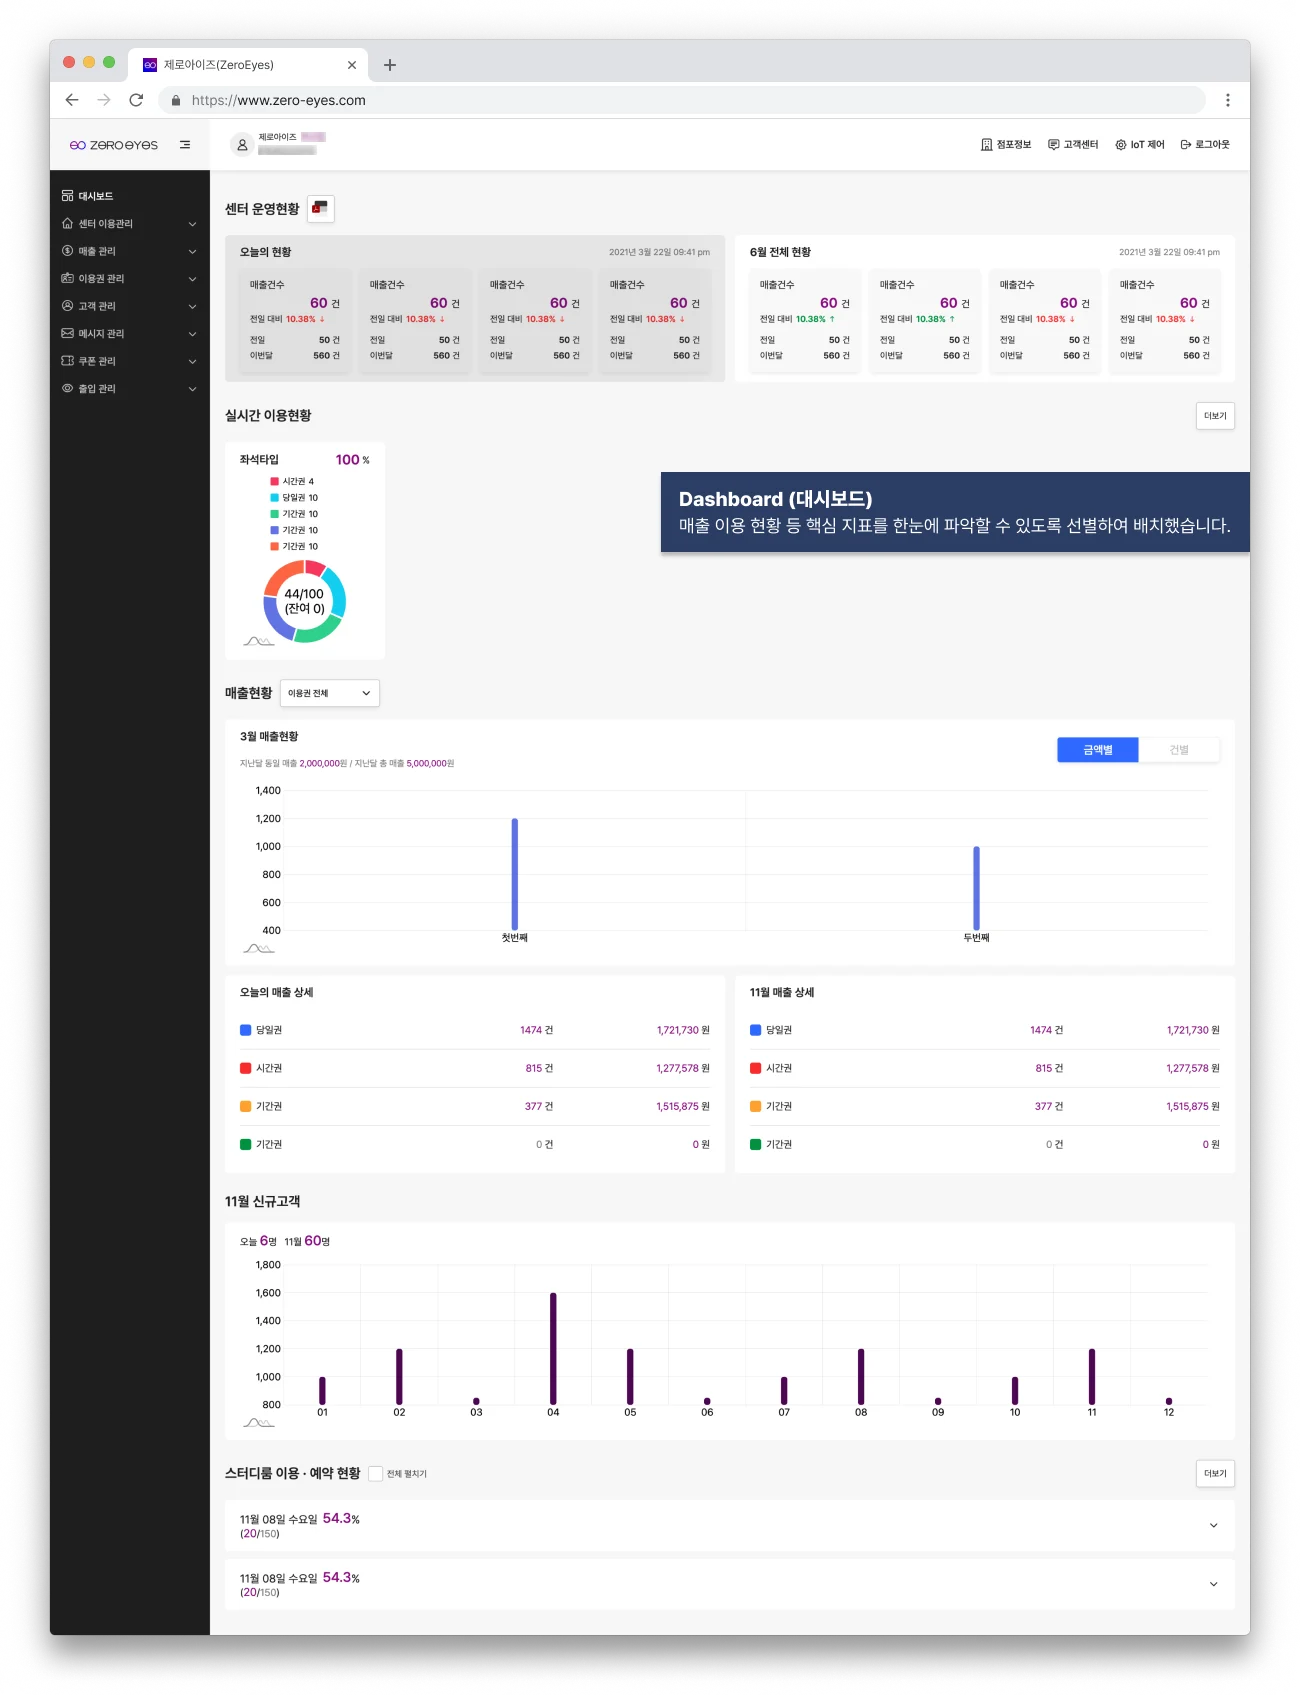Image resolution: width=1300 pixels, height=1695 pixels.
Task: Open 점포정보 store info in header
Action: pos(1006,145)
